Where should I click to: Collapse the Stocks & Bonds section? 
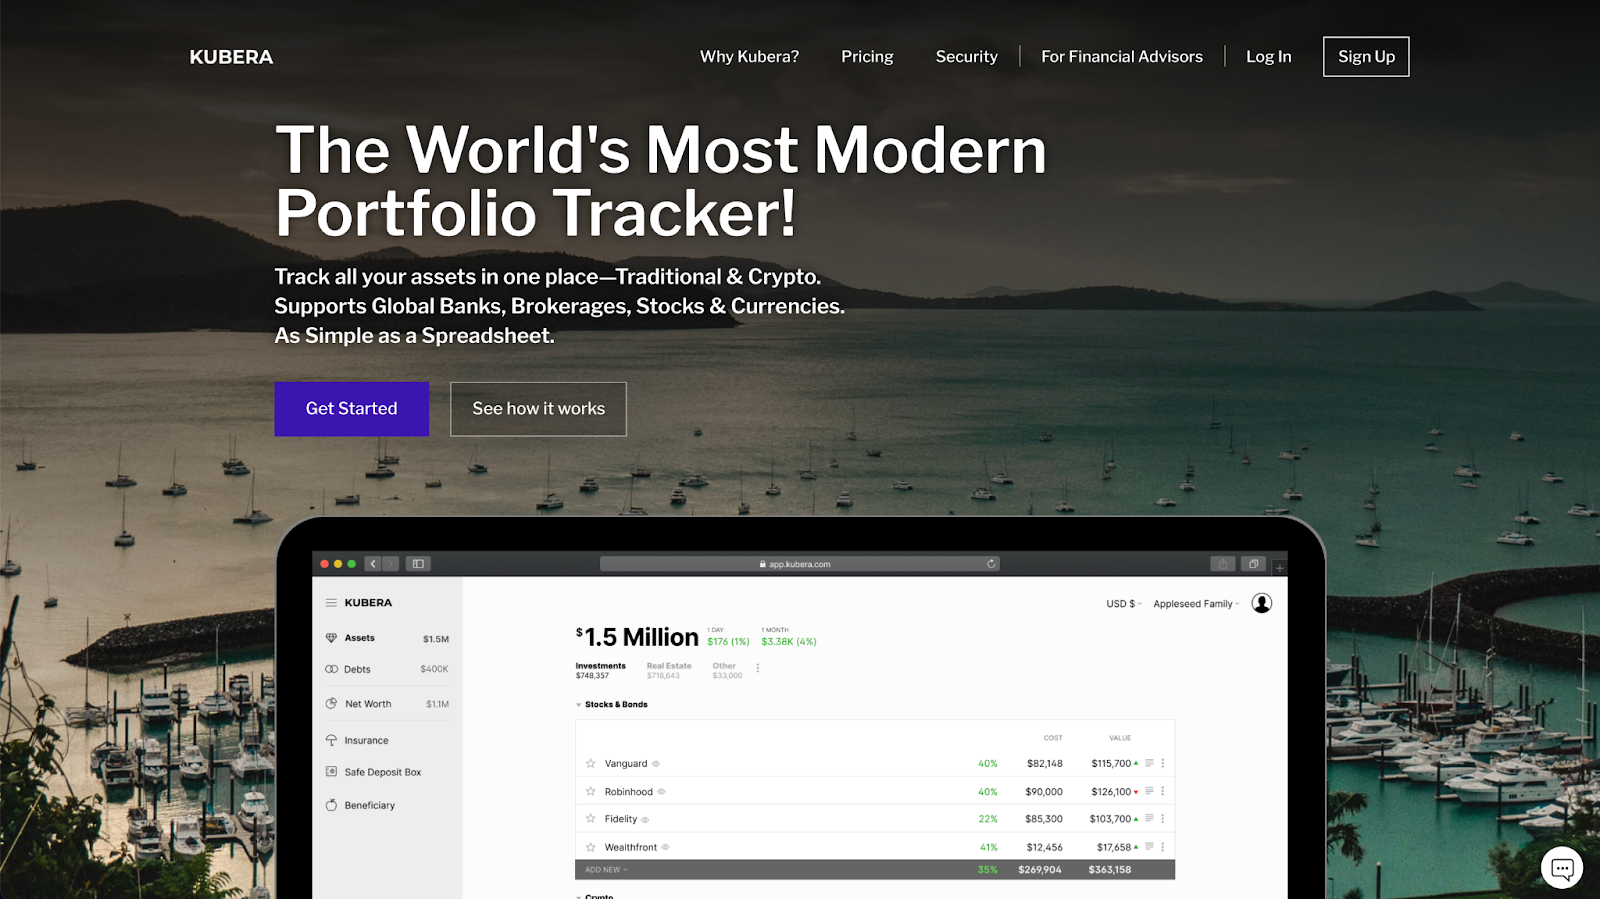(578, 705)
